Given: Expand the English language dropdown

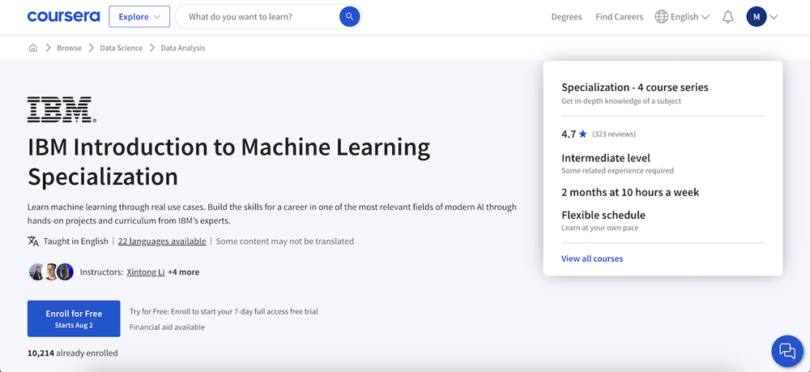Looking at the screenshot, I should coord(690,17).
